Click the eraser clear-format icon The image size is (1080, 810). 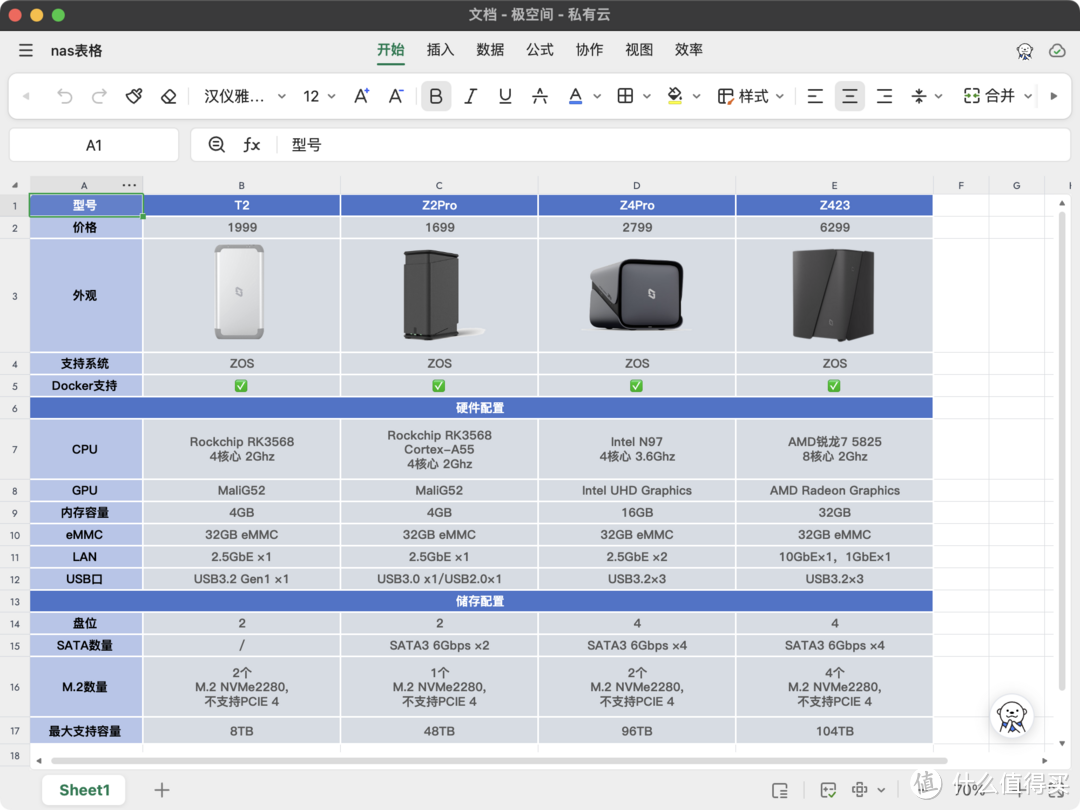pos(169,96)
